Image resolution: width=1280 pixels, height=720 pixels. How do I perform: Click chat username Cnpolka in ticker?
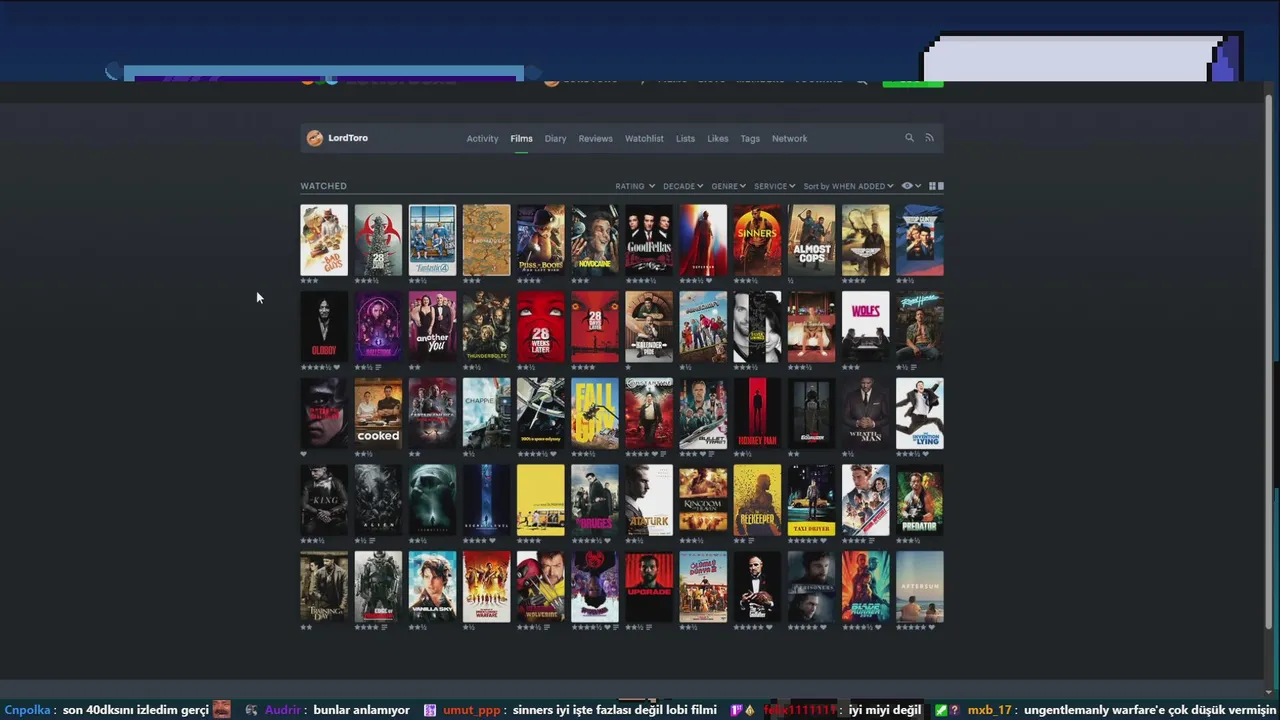pyautogui.click(x=28, y=710)
